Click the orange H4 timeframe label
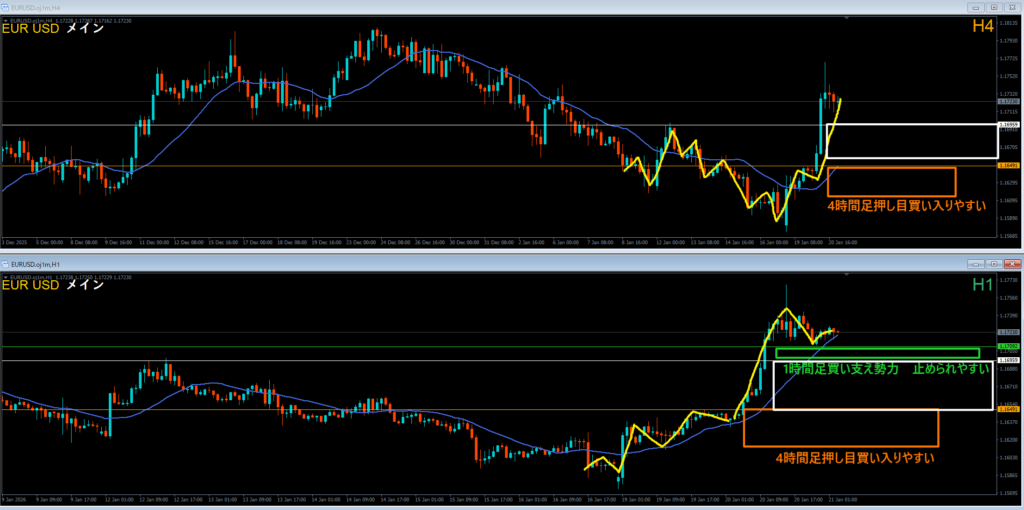1024x510 pixels. click(x=982, y=27)
